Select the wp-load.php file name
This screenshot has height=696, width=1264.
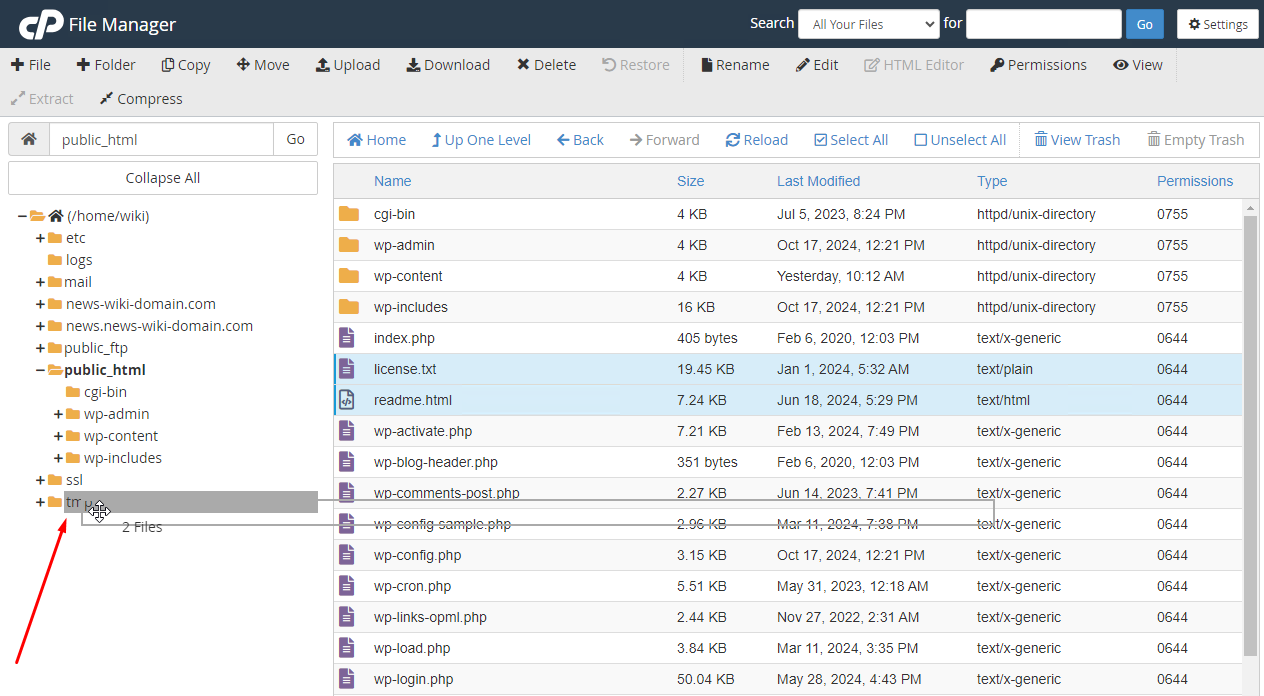[413, 648]
